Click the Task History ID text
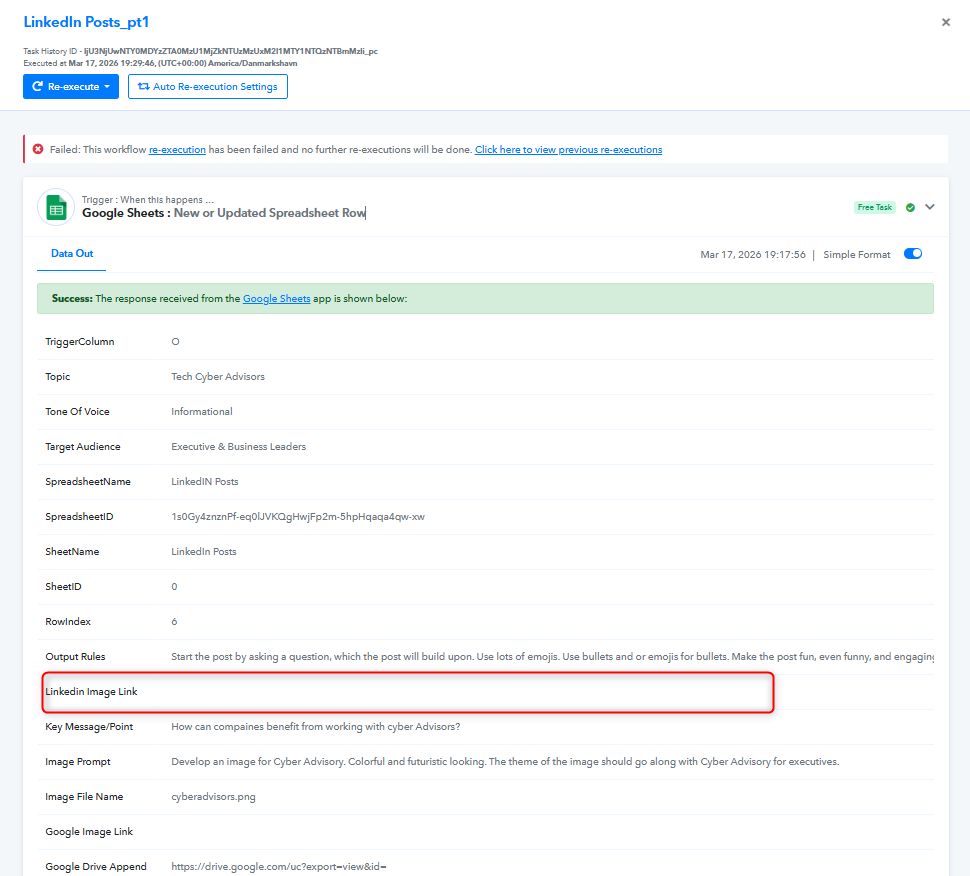This screenshot has height=876, width=970. (200, 51)
